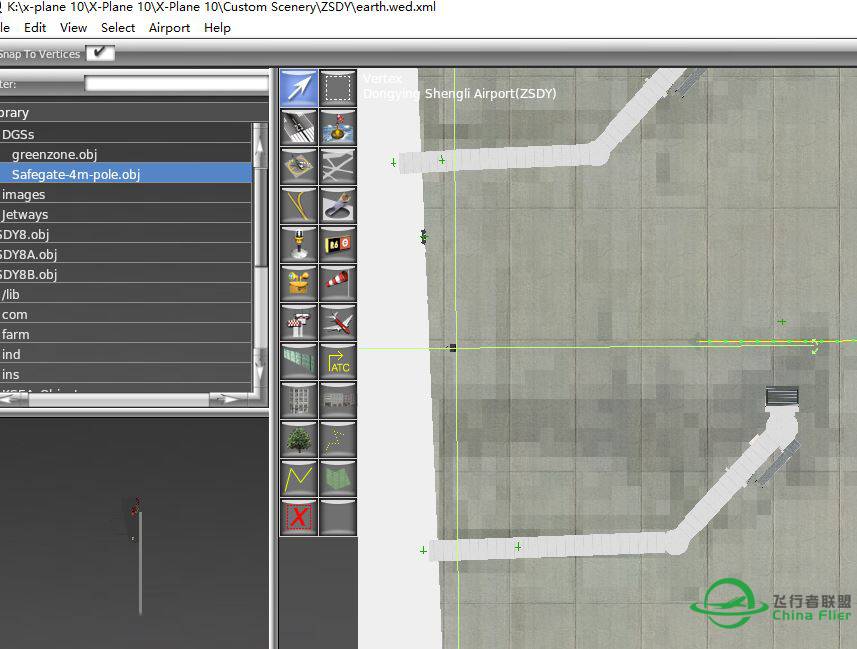The height and width of the screenshot is (649, 857).
Task: Pick the Helipad tool
Action: [298, 166]
